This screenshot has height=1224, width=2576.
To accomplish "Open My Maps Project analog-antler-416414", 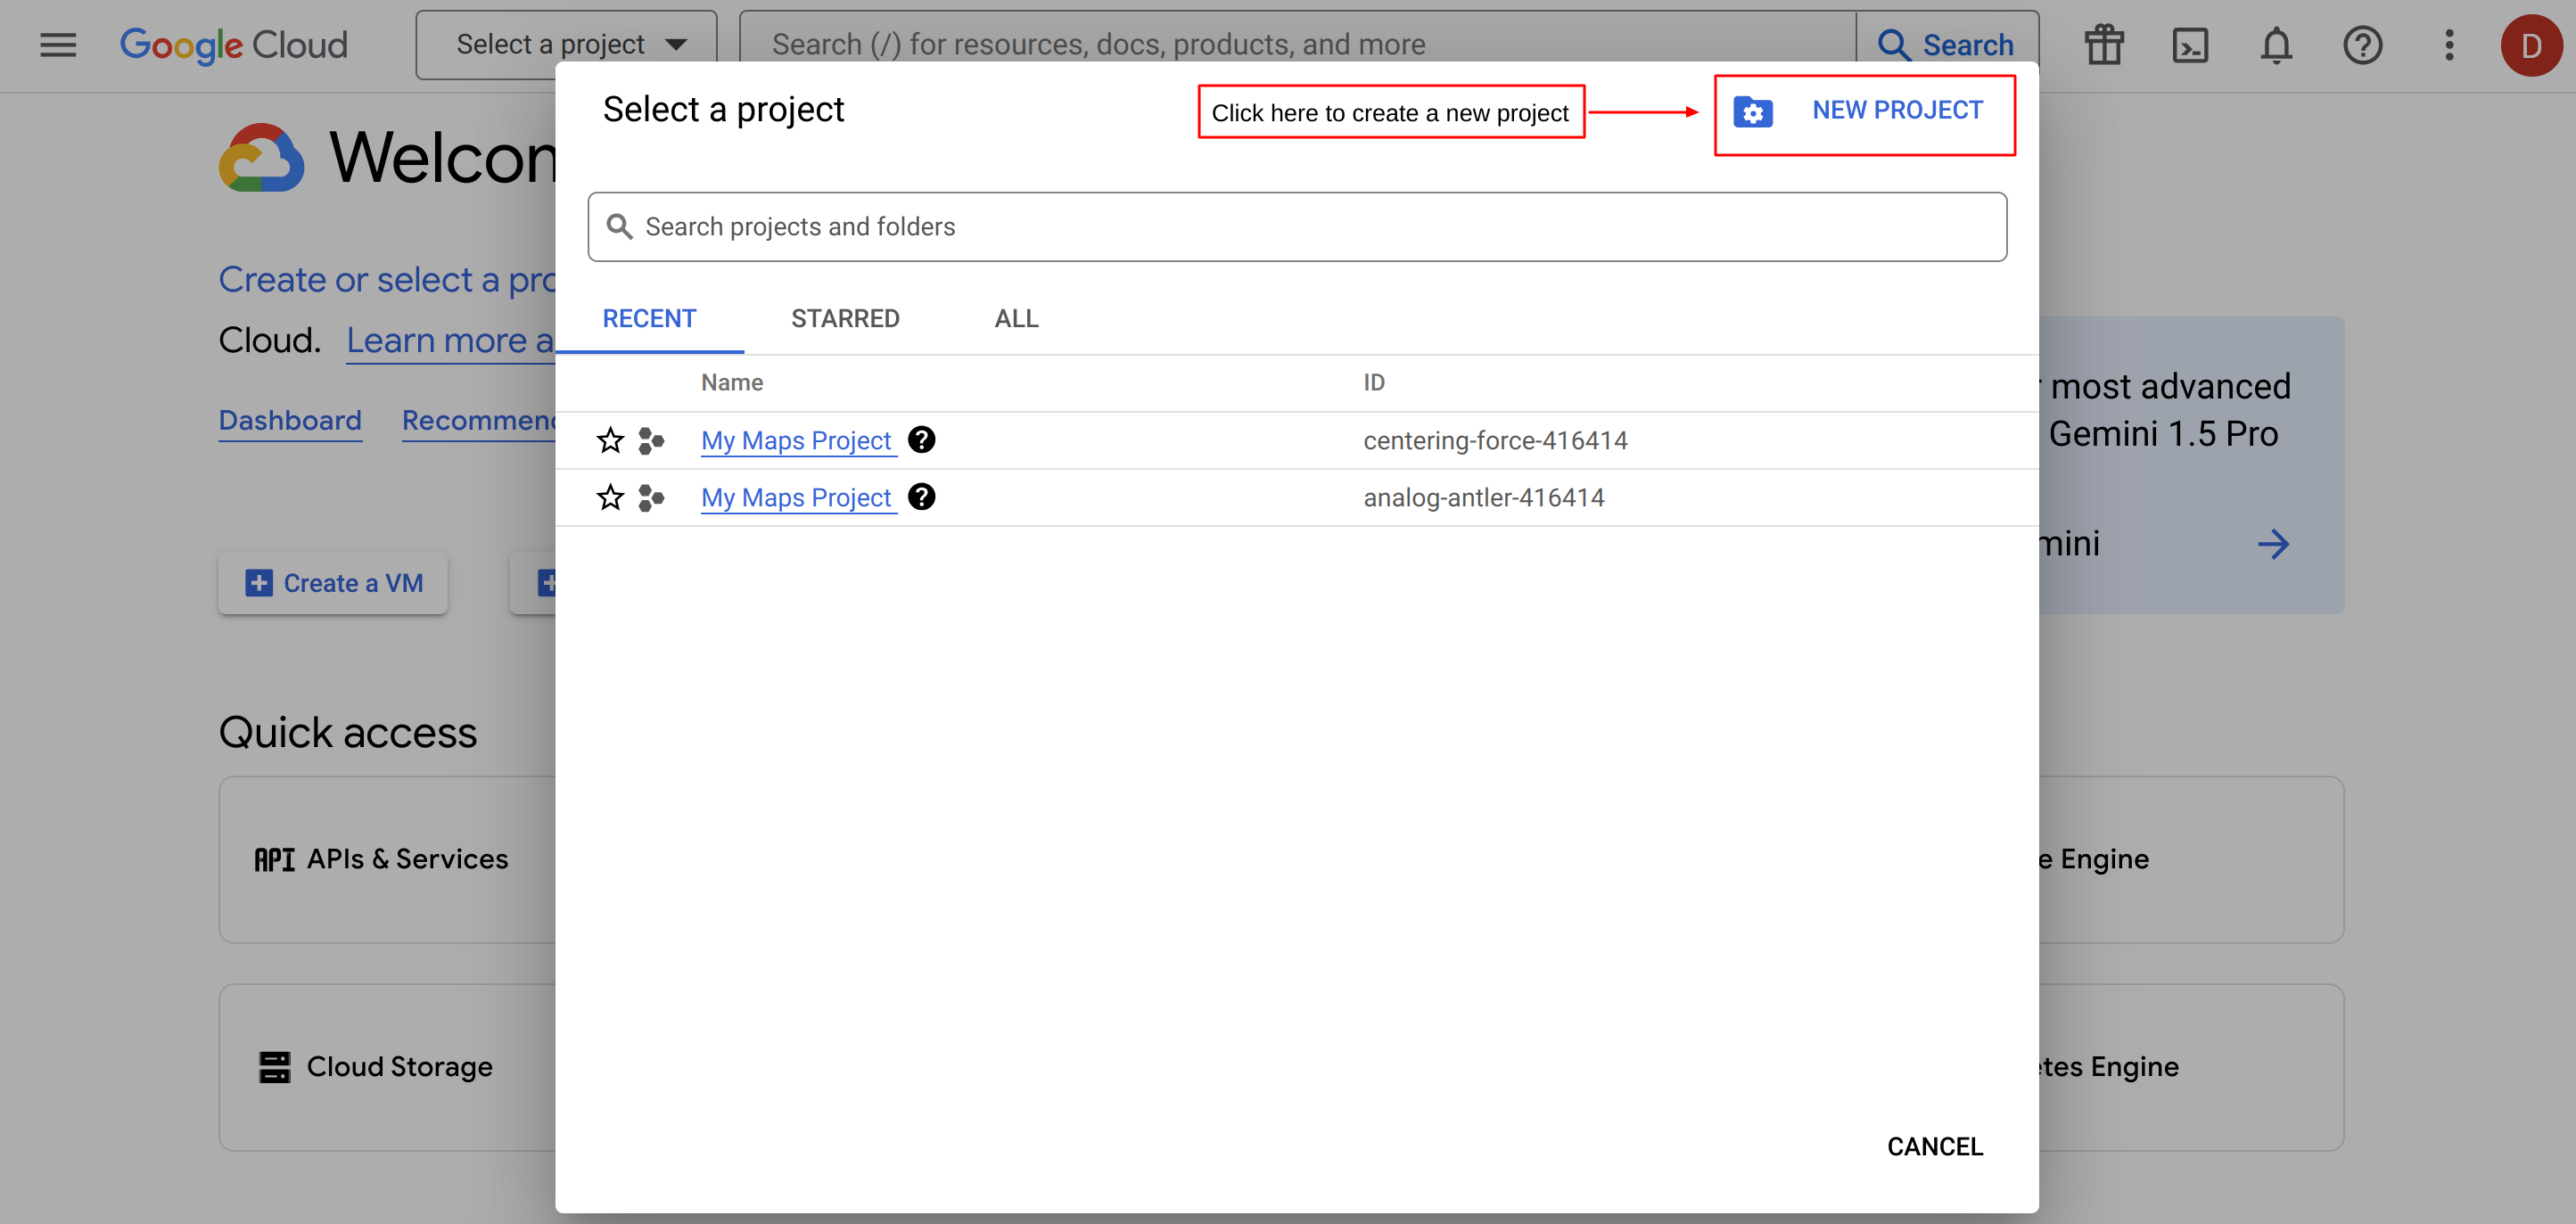I will click(x=795, y=497).
